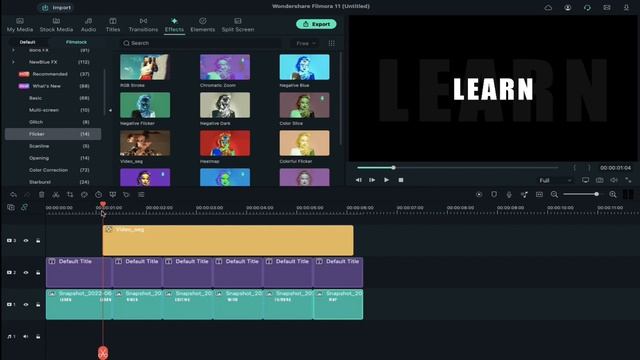The image size is (640, 360).
Task: Click the Export button
Action: (x=316, y=24)
